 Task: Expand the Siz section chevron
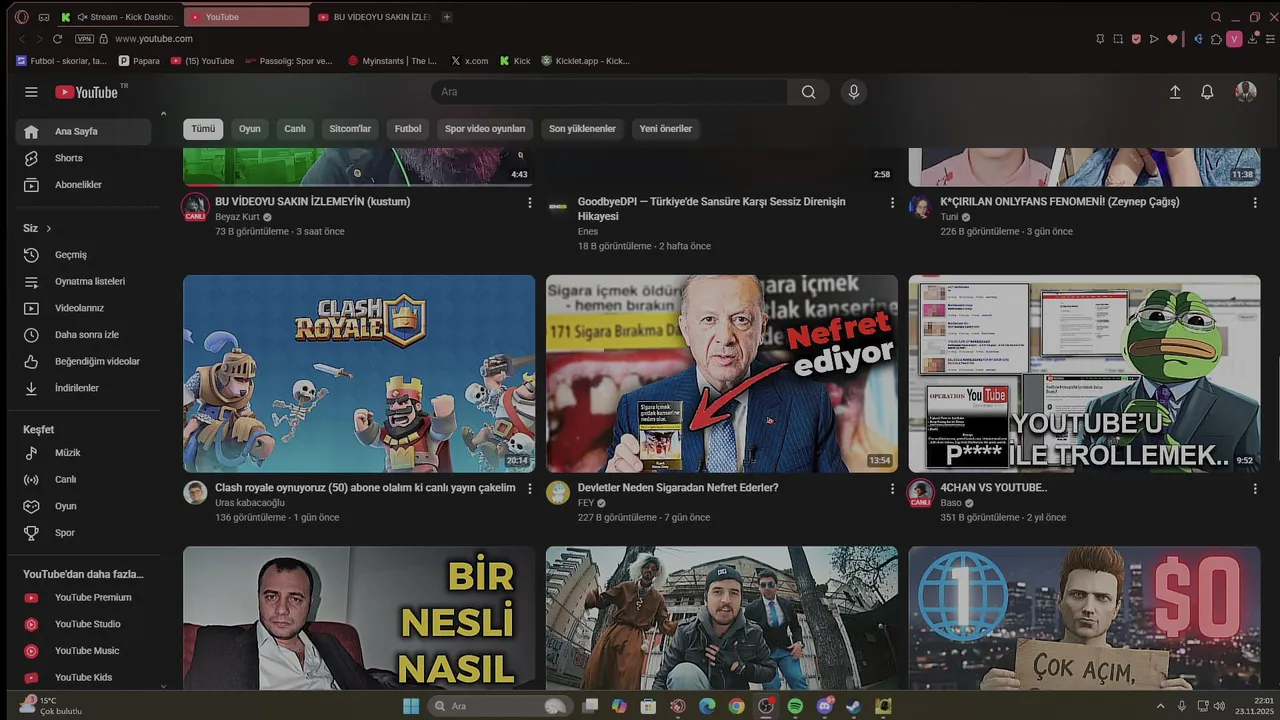pyautogui.click(x=48, y=229)
